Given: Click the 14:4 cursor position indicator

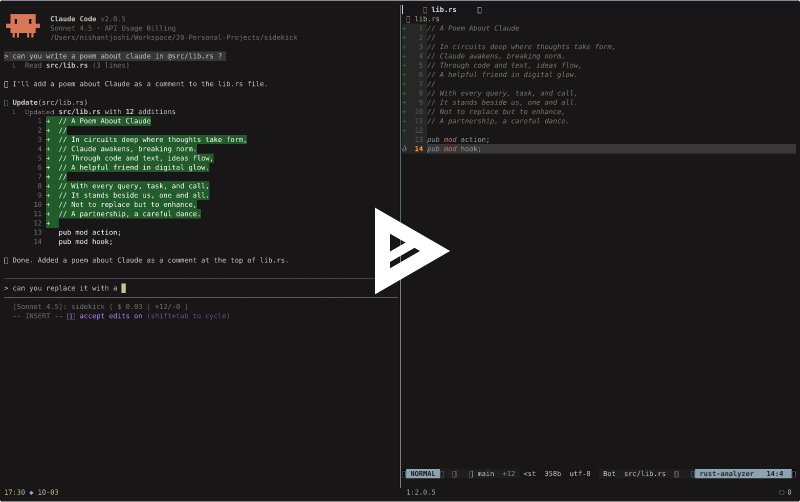Looking at the screenshot, I should [x=774, y=474].
